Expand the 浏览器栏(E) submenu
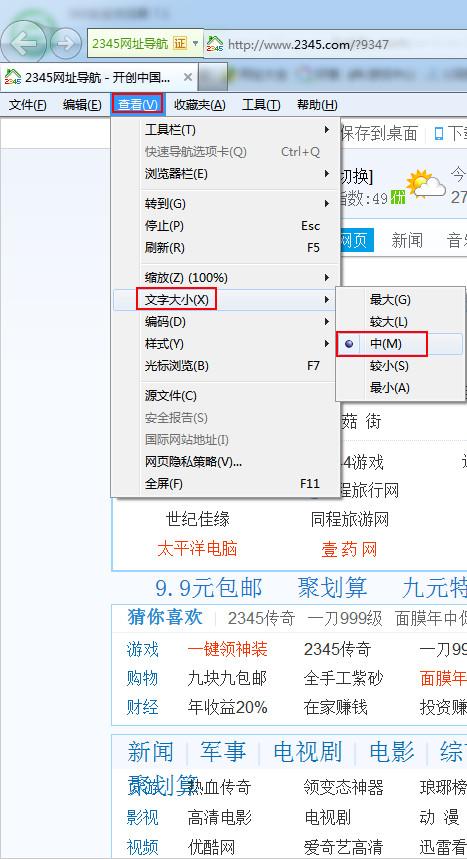 (x=225, y=174)
